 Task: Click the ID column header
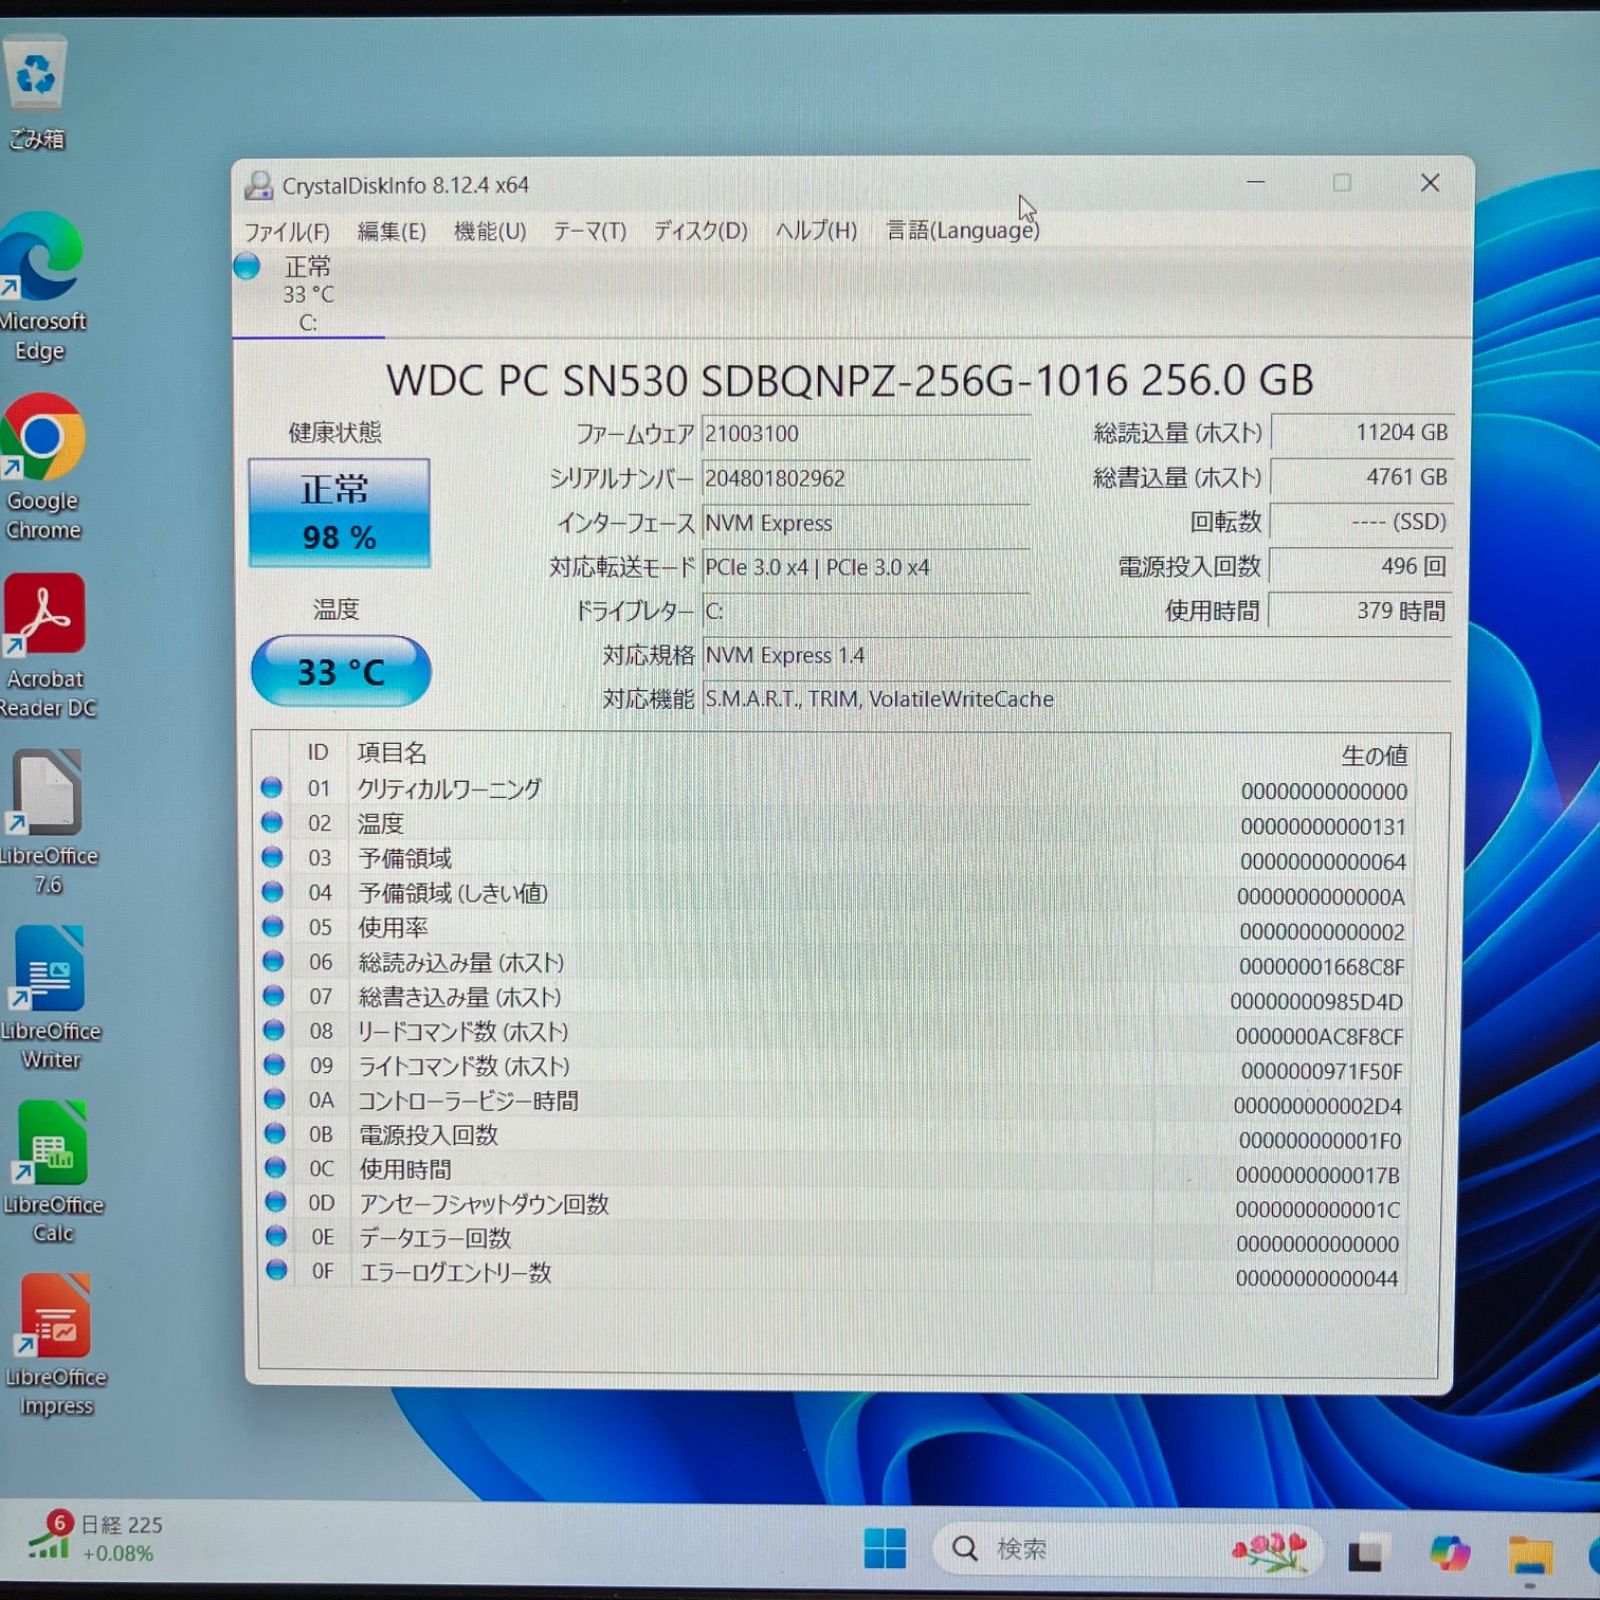[x=317, y=752]
